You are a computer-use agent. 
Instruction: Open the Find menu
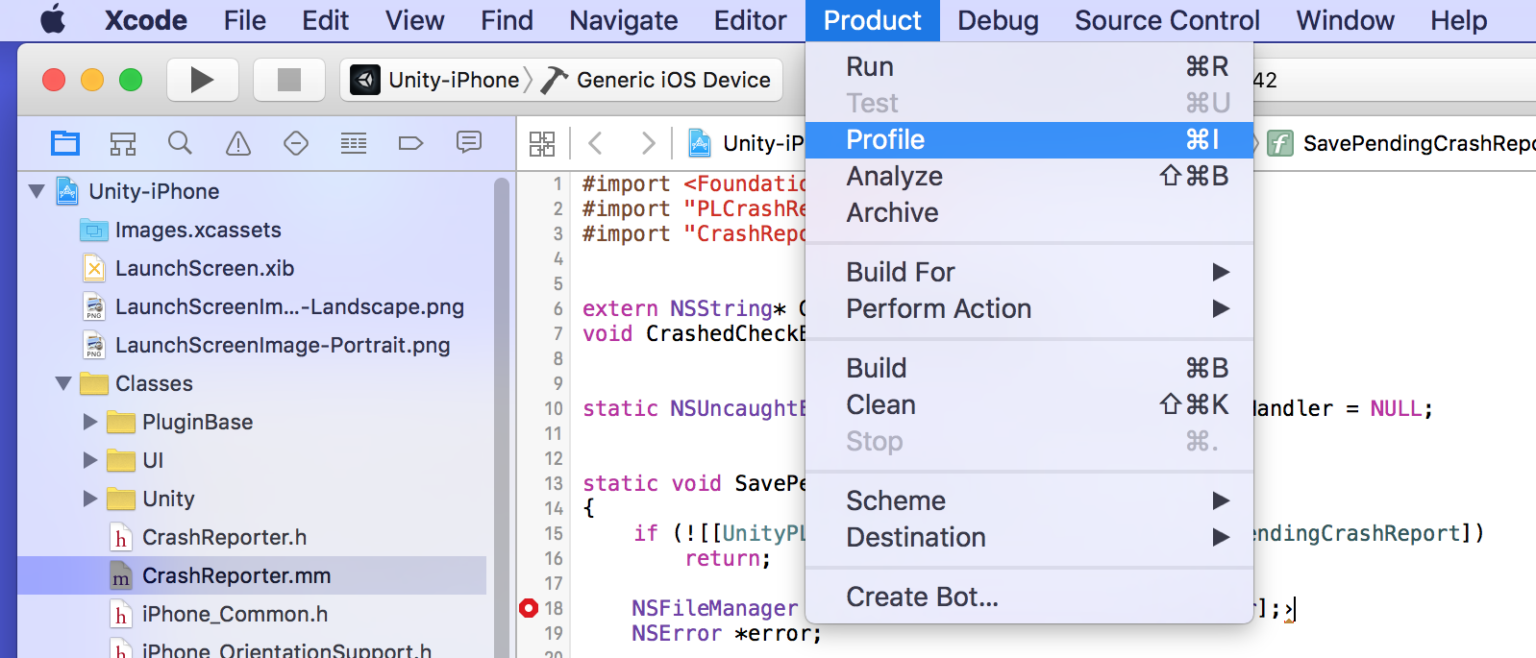click(507, 20)
